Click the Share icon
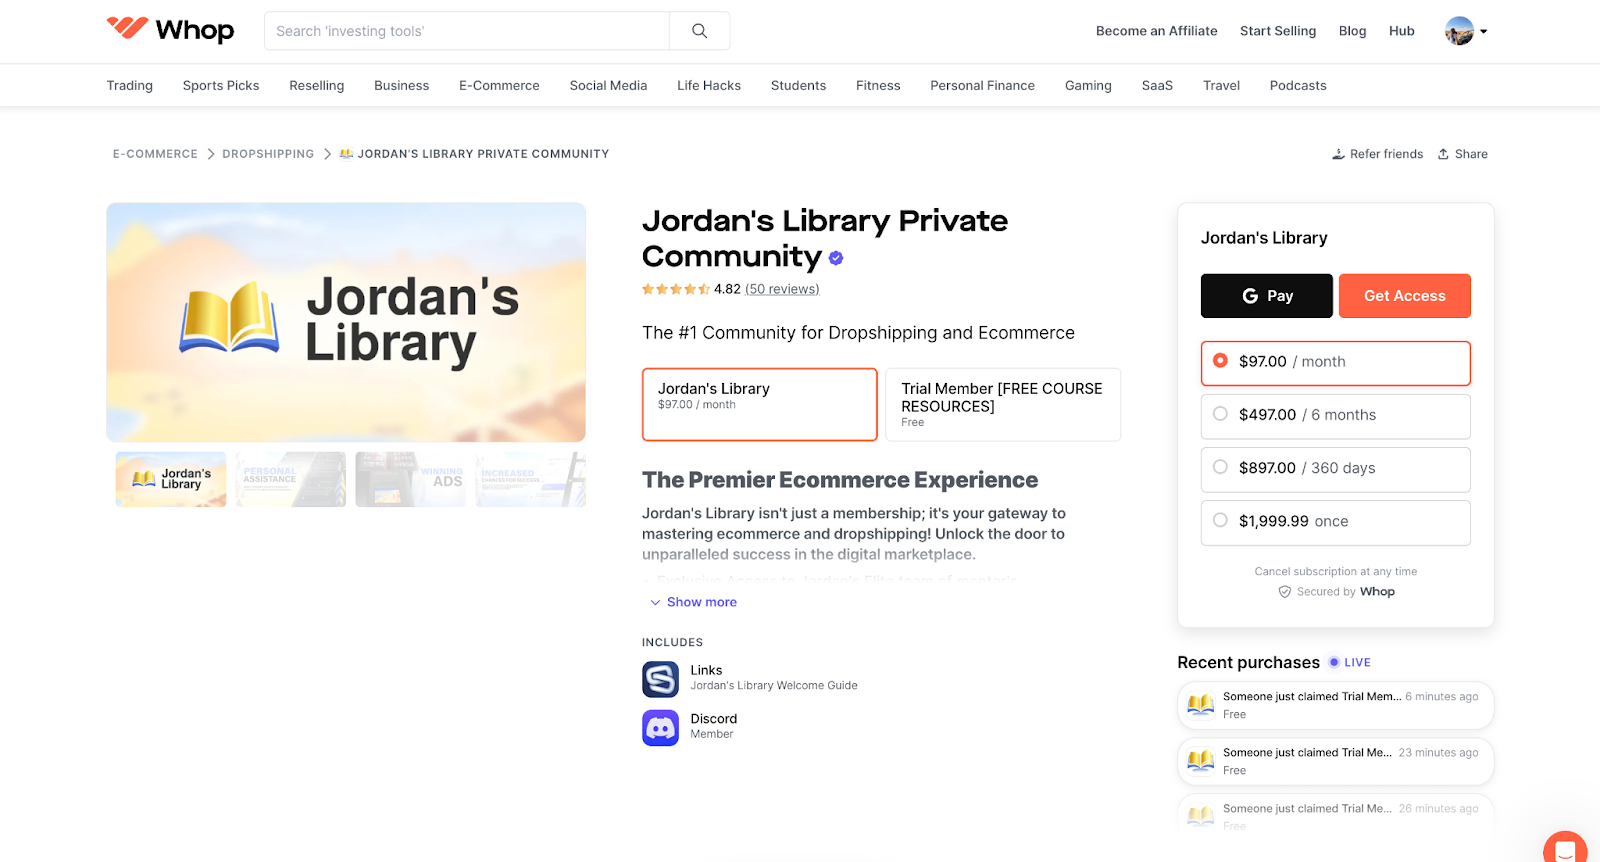The height and width of the screenshot is (862, 1600). click(x=1443, y=154)
